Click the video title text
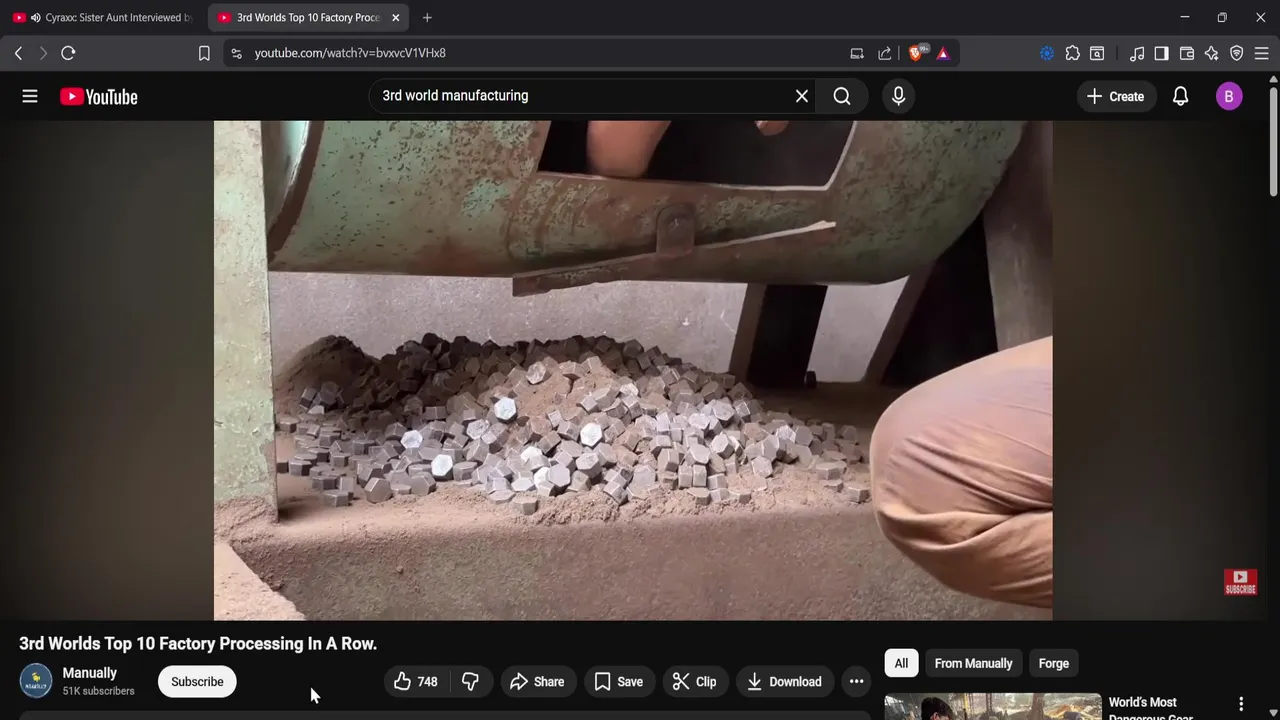Screen dimensions: 1280x720 tap(198, 643)
